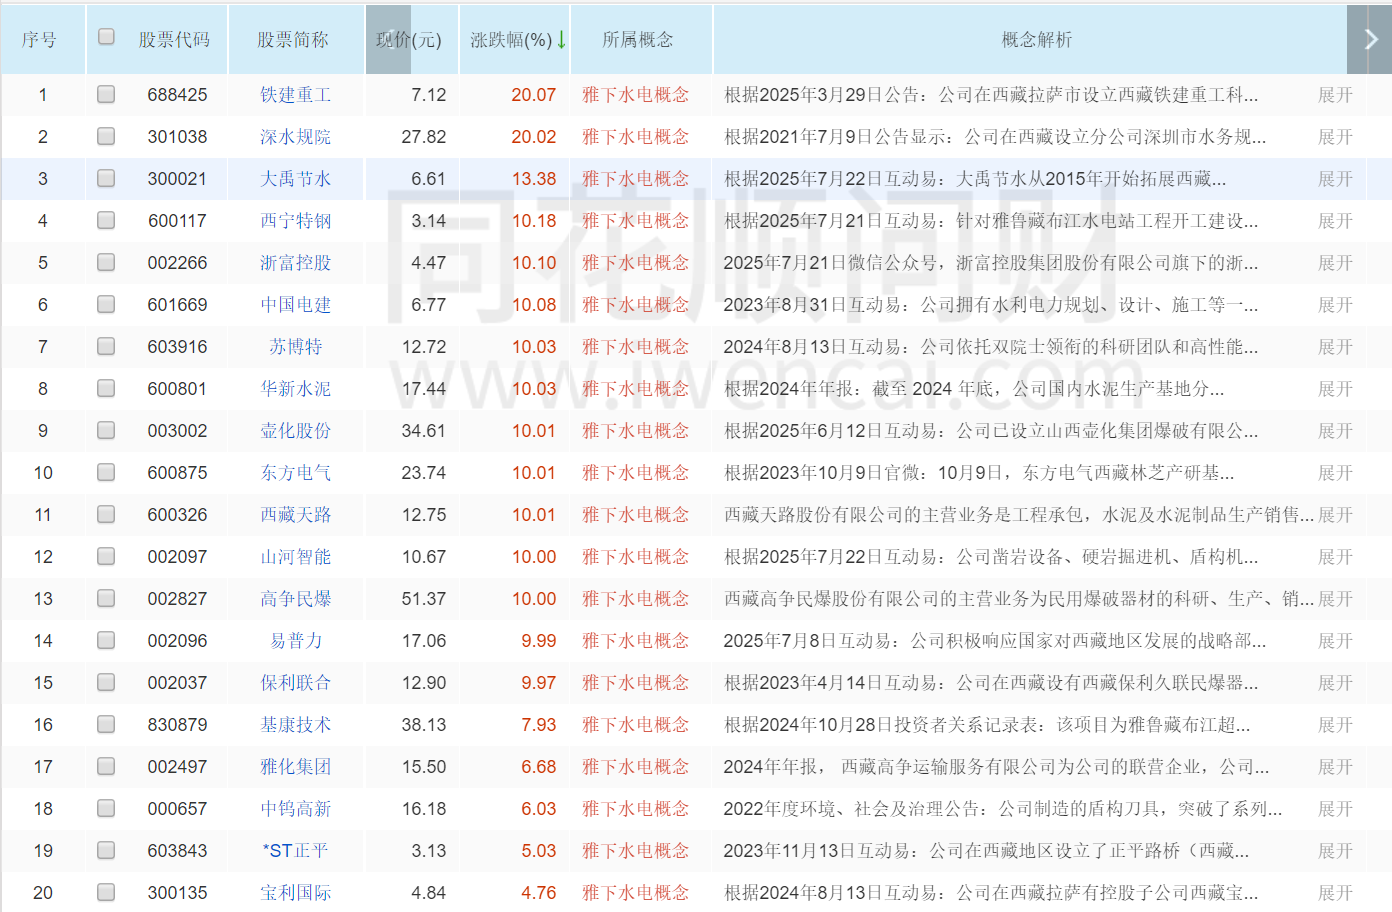Sort by the 现价(元) column header
The width and height of the screenshot is (1392, 912).
pos(408,40)
